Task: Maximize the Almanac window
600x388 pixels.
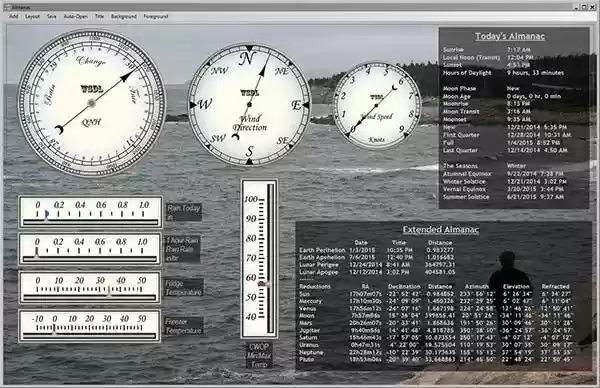Action: point(584,7)
